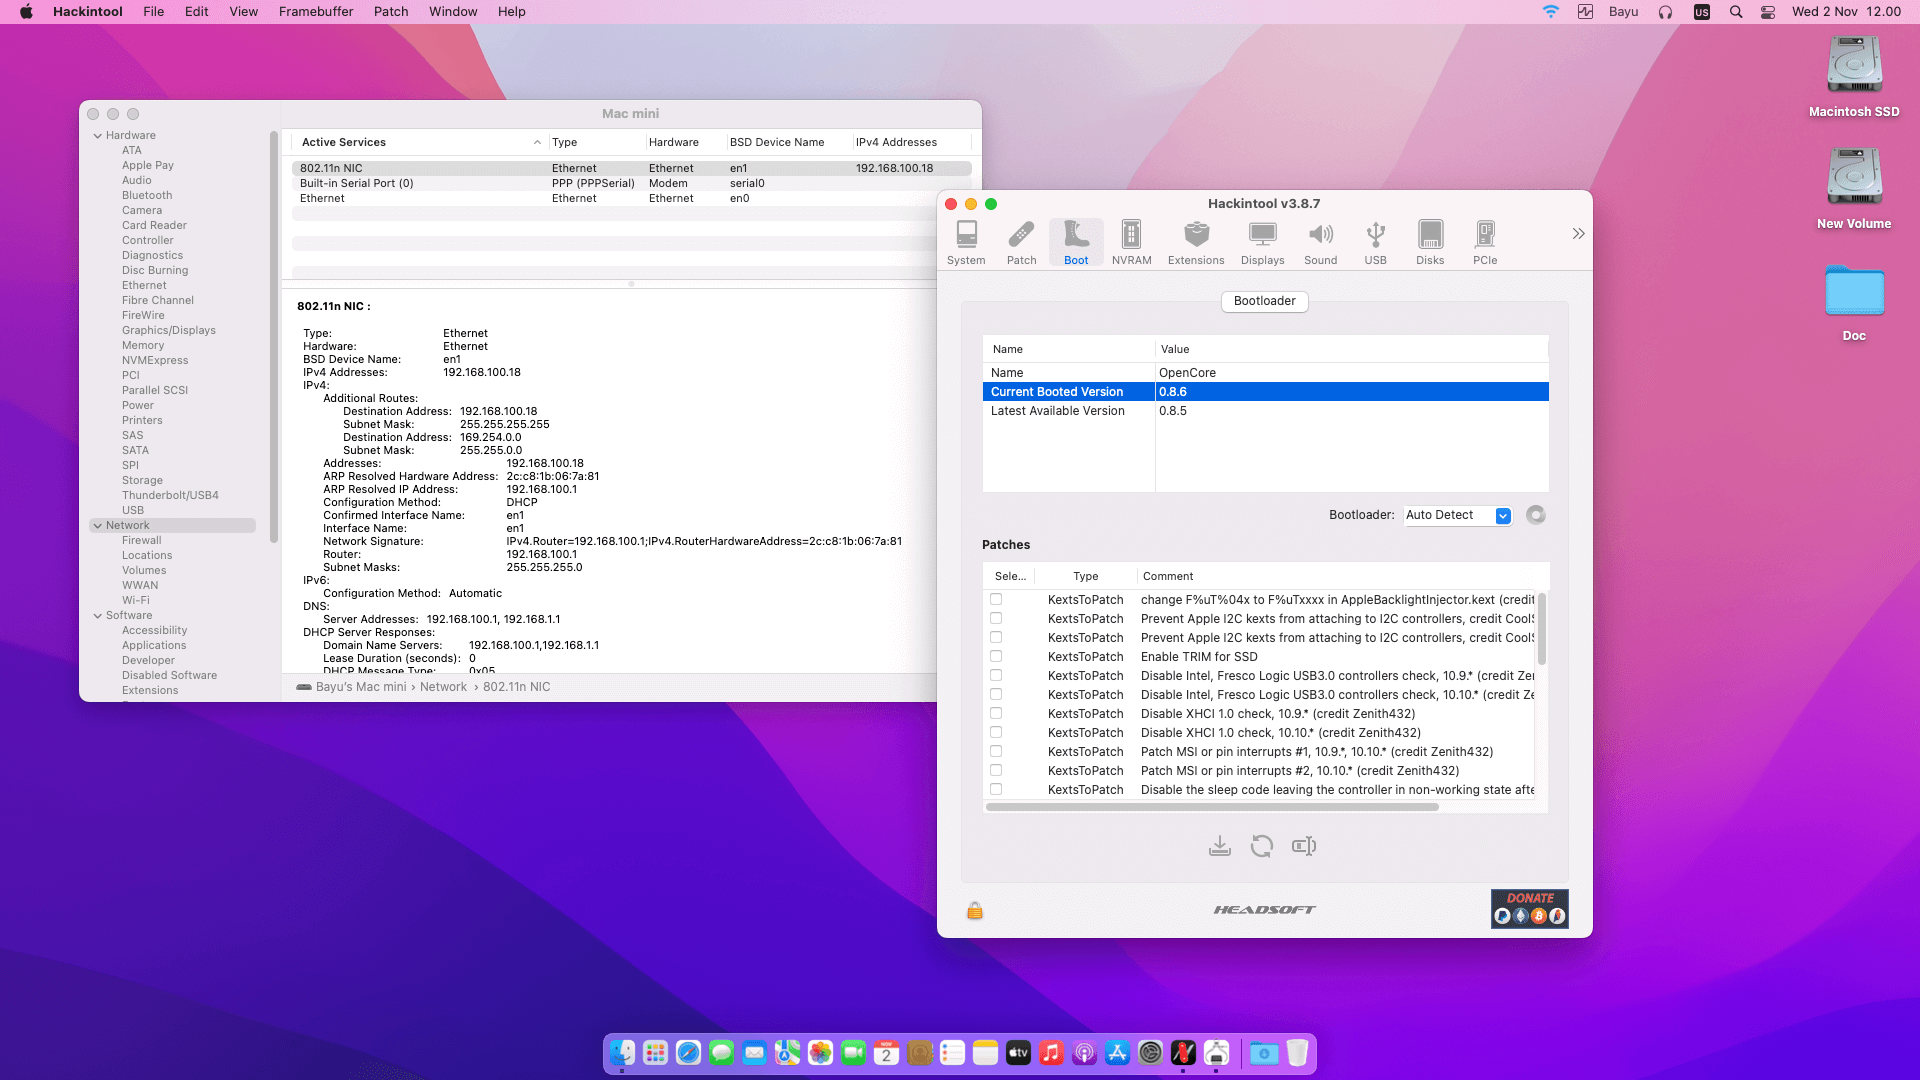
Task: Collapse the Hardware tree section
Action: (x=97, y=135)
